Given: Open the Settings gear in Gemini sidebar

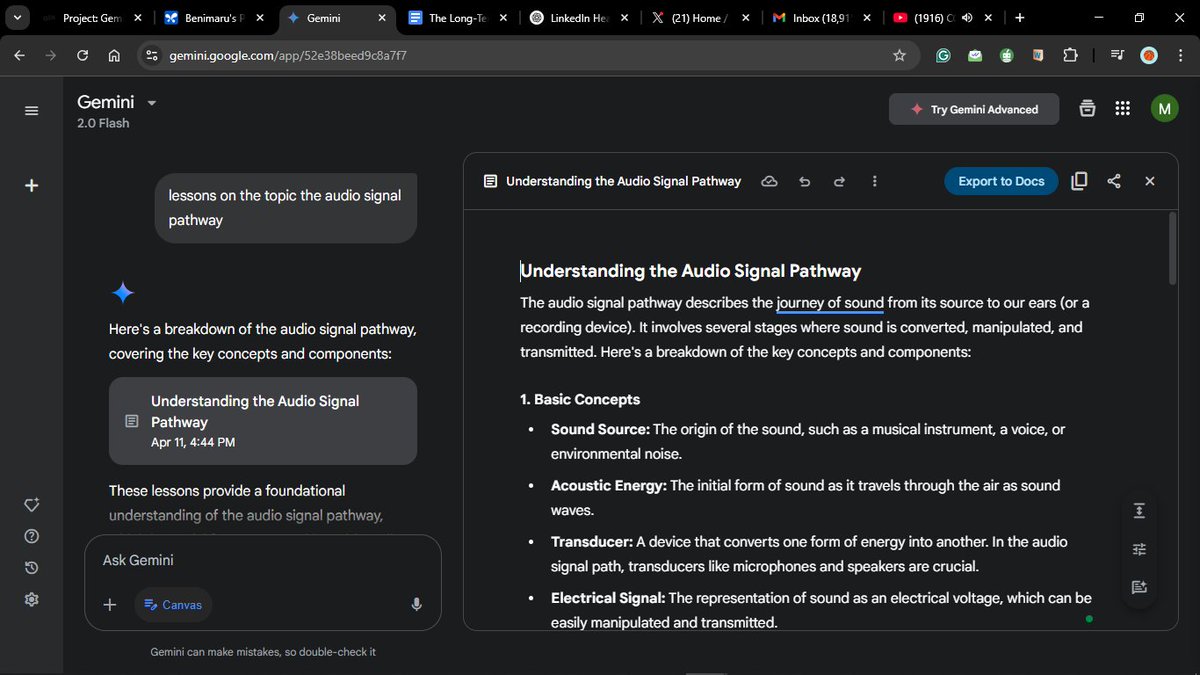Looking at the screenshot, I should [31, 599].
